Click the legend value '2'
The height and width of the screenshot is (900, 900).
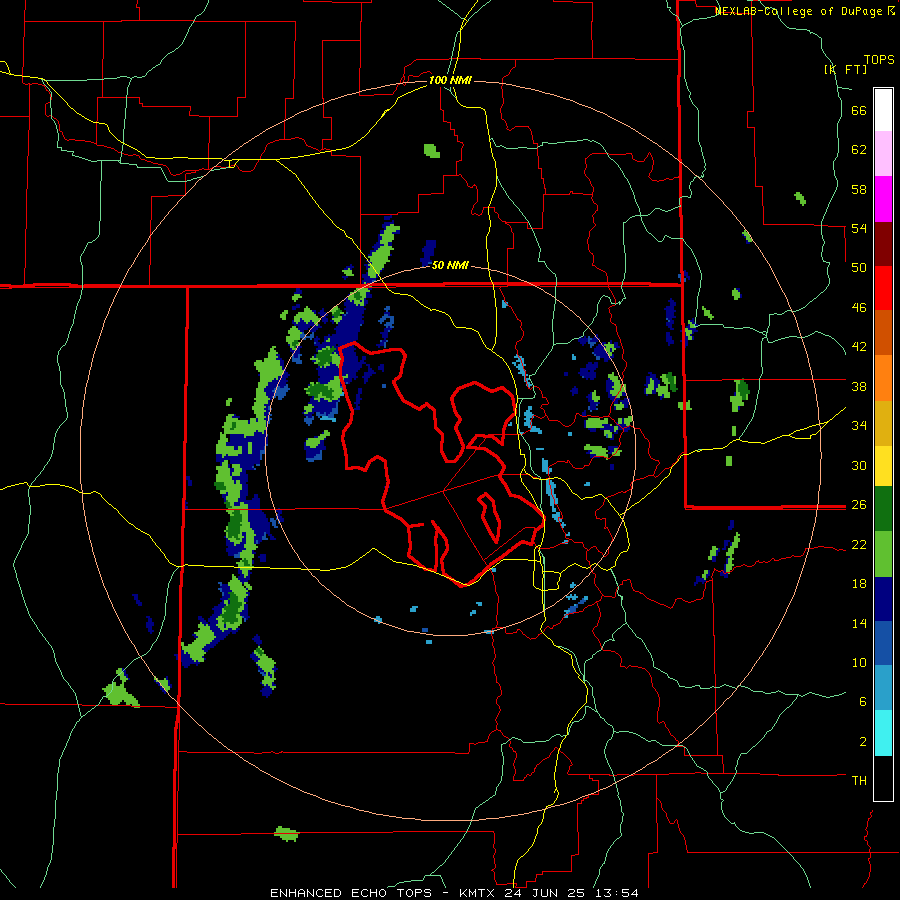pyautogui.click(x=863, y=742)
